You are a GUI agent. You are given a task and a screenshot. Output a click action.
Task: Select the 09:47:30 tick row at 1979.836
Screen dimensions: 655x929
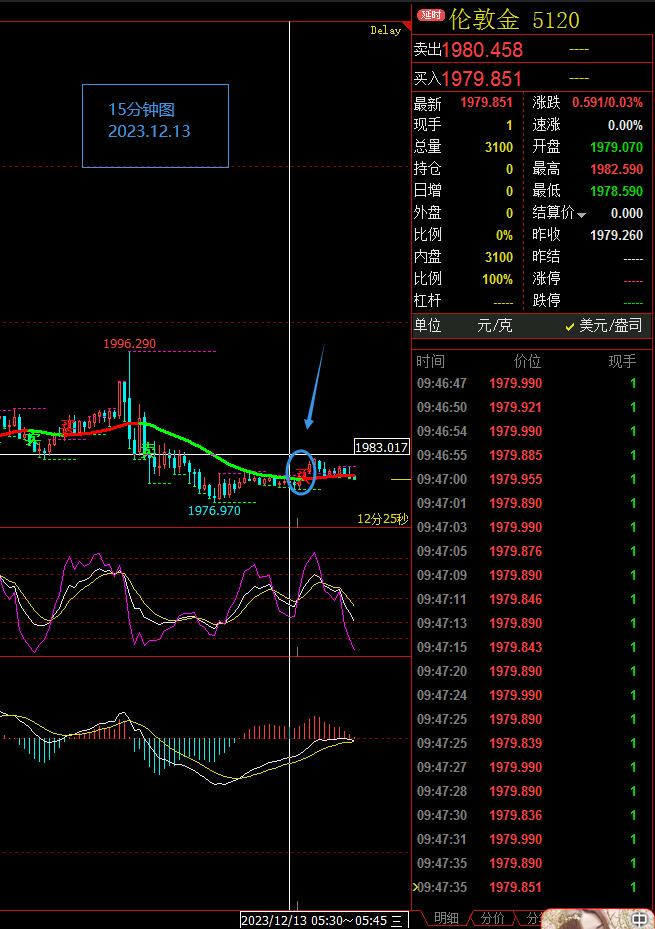(531, 815)
